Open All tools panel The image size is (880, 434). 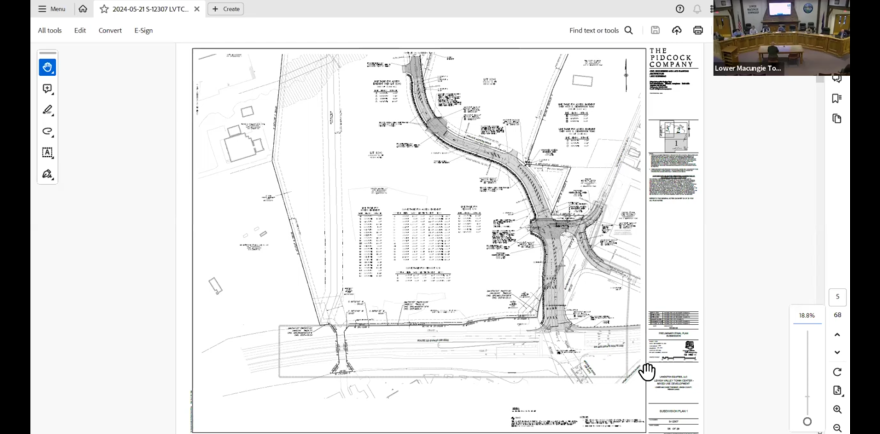coord(50,30)
